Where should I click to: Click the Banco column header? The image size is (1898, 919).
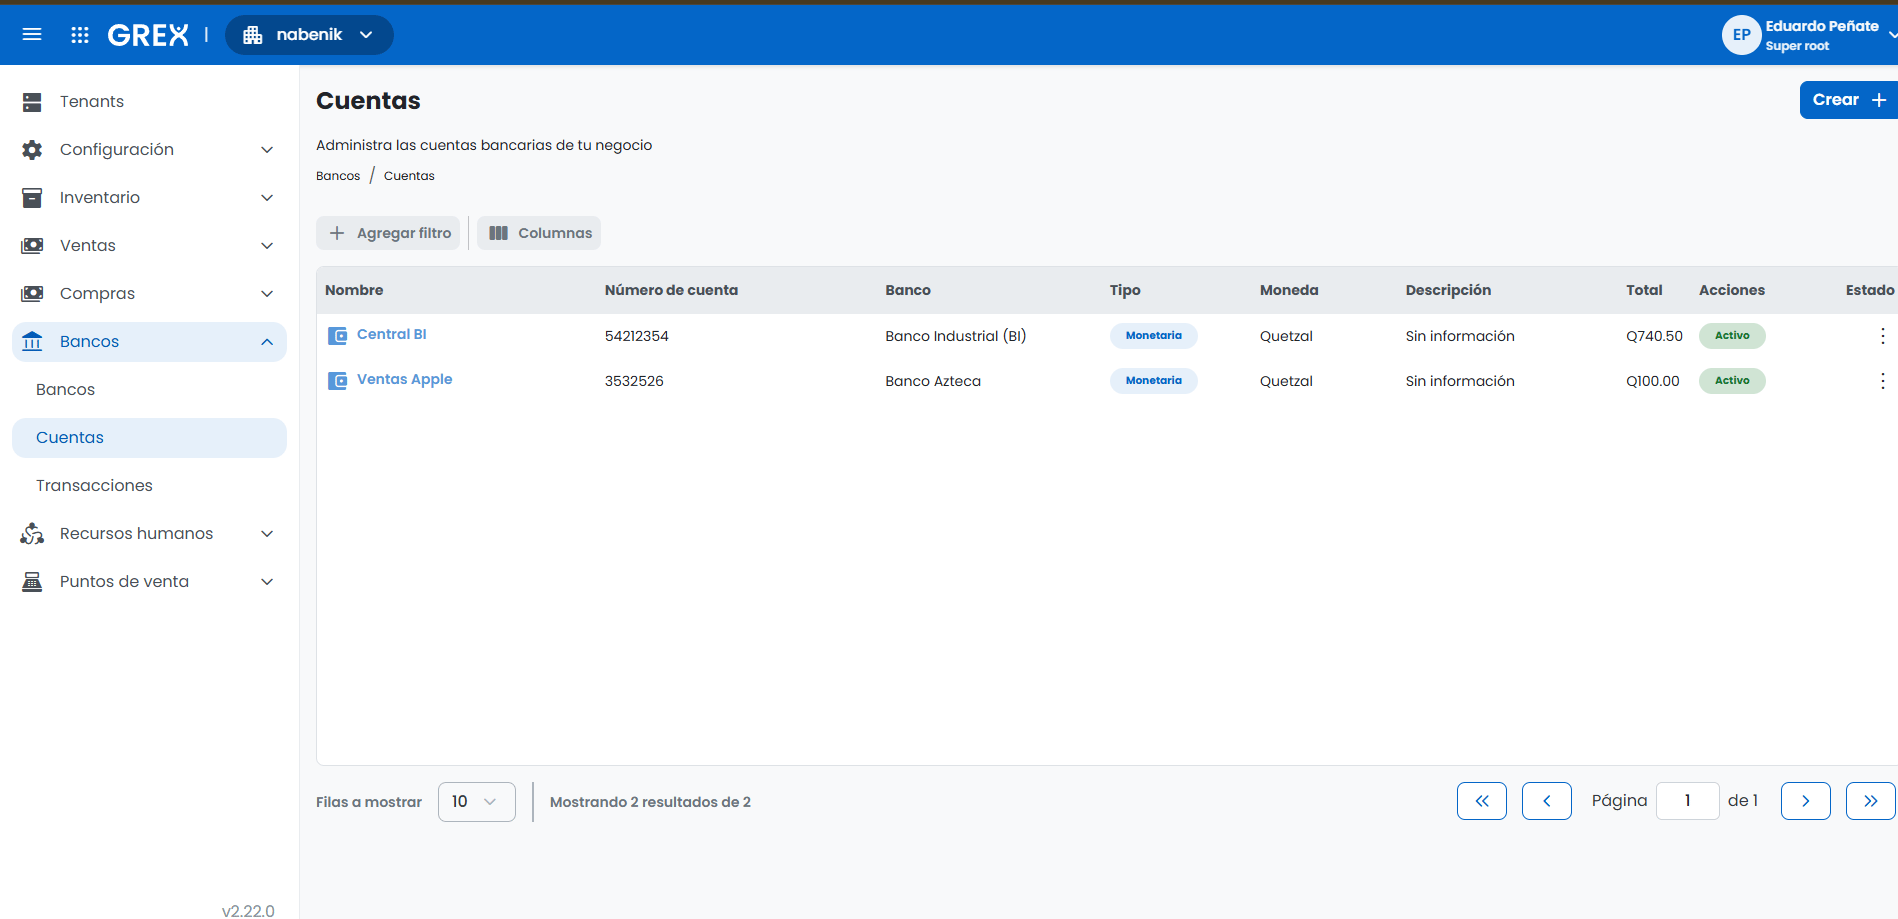(908, 290)
